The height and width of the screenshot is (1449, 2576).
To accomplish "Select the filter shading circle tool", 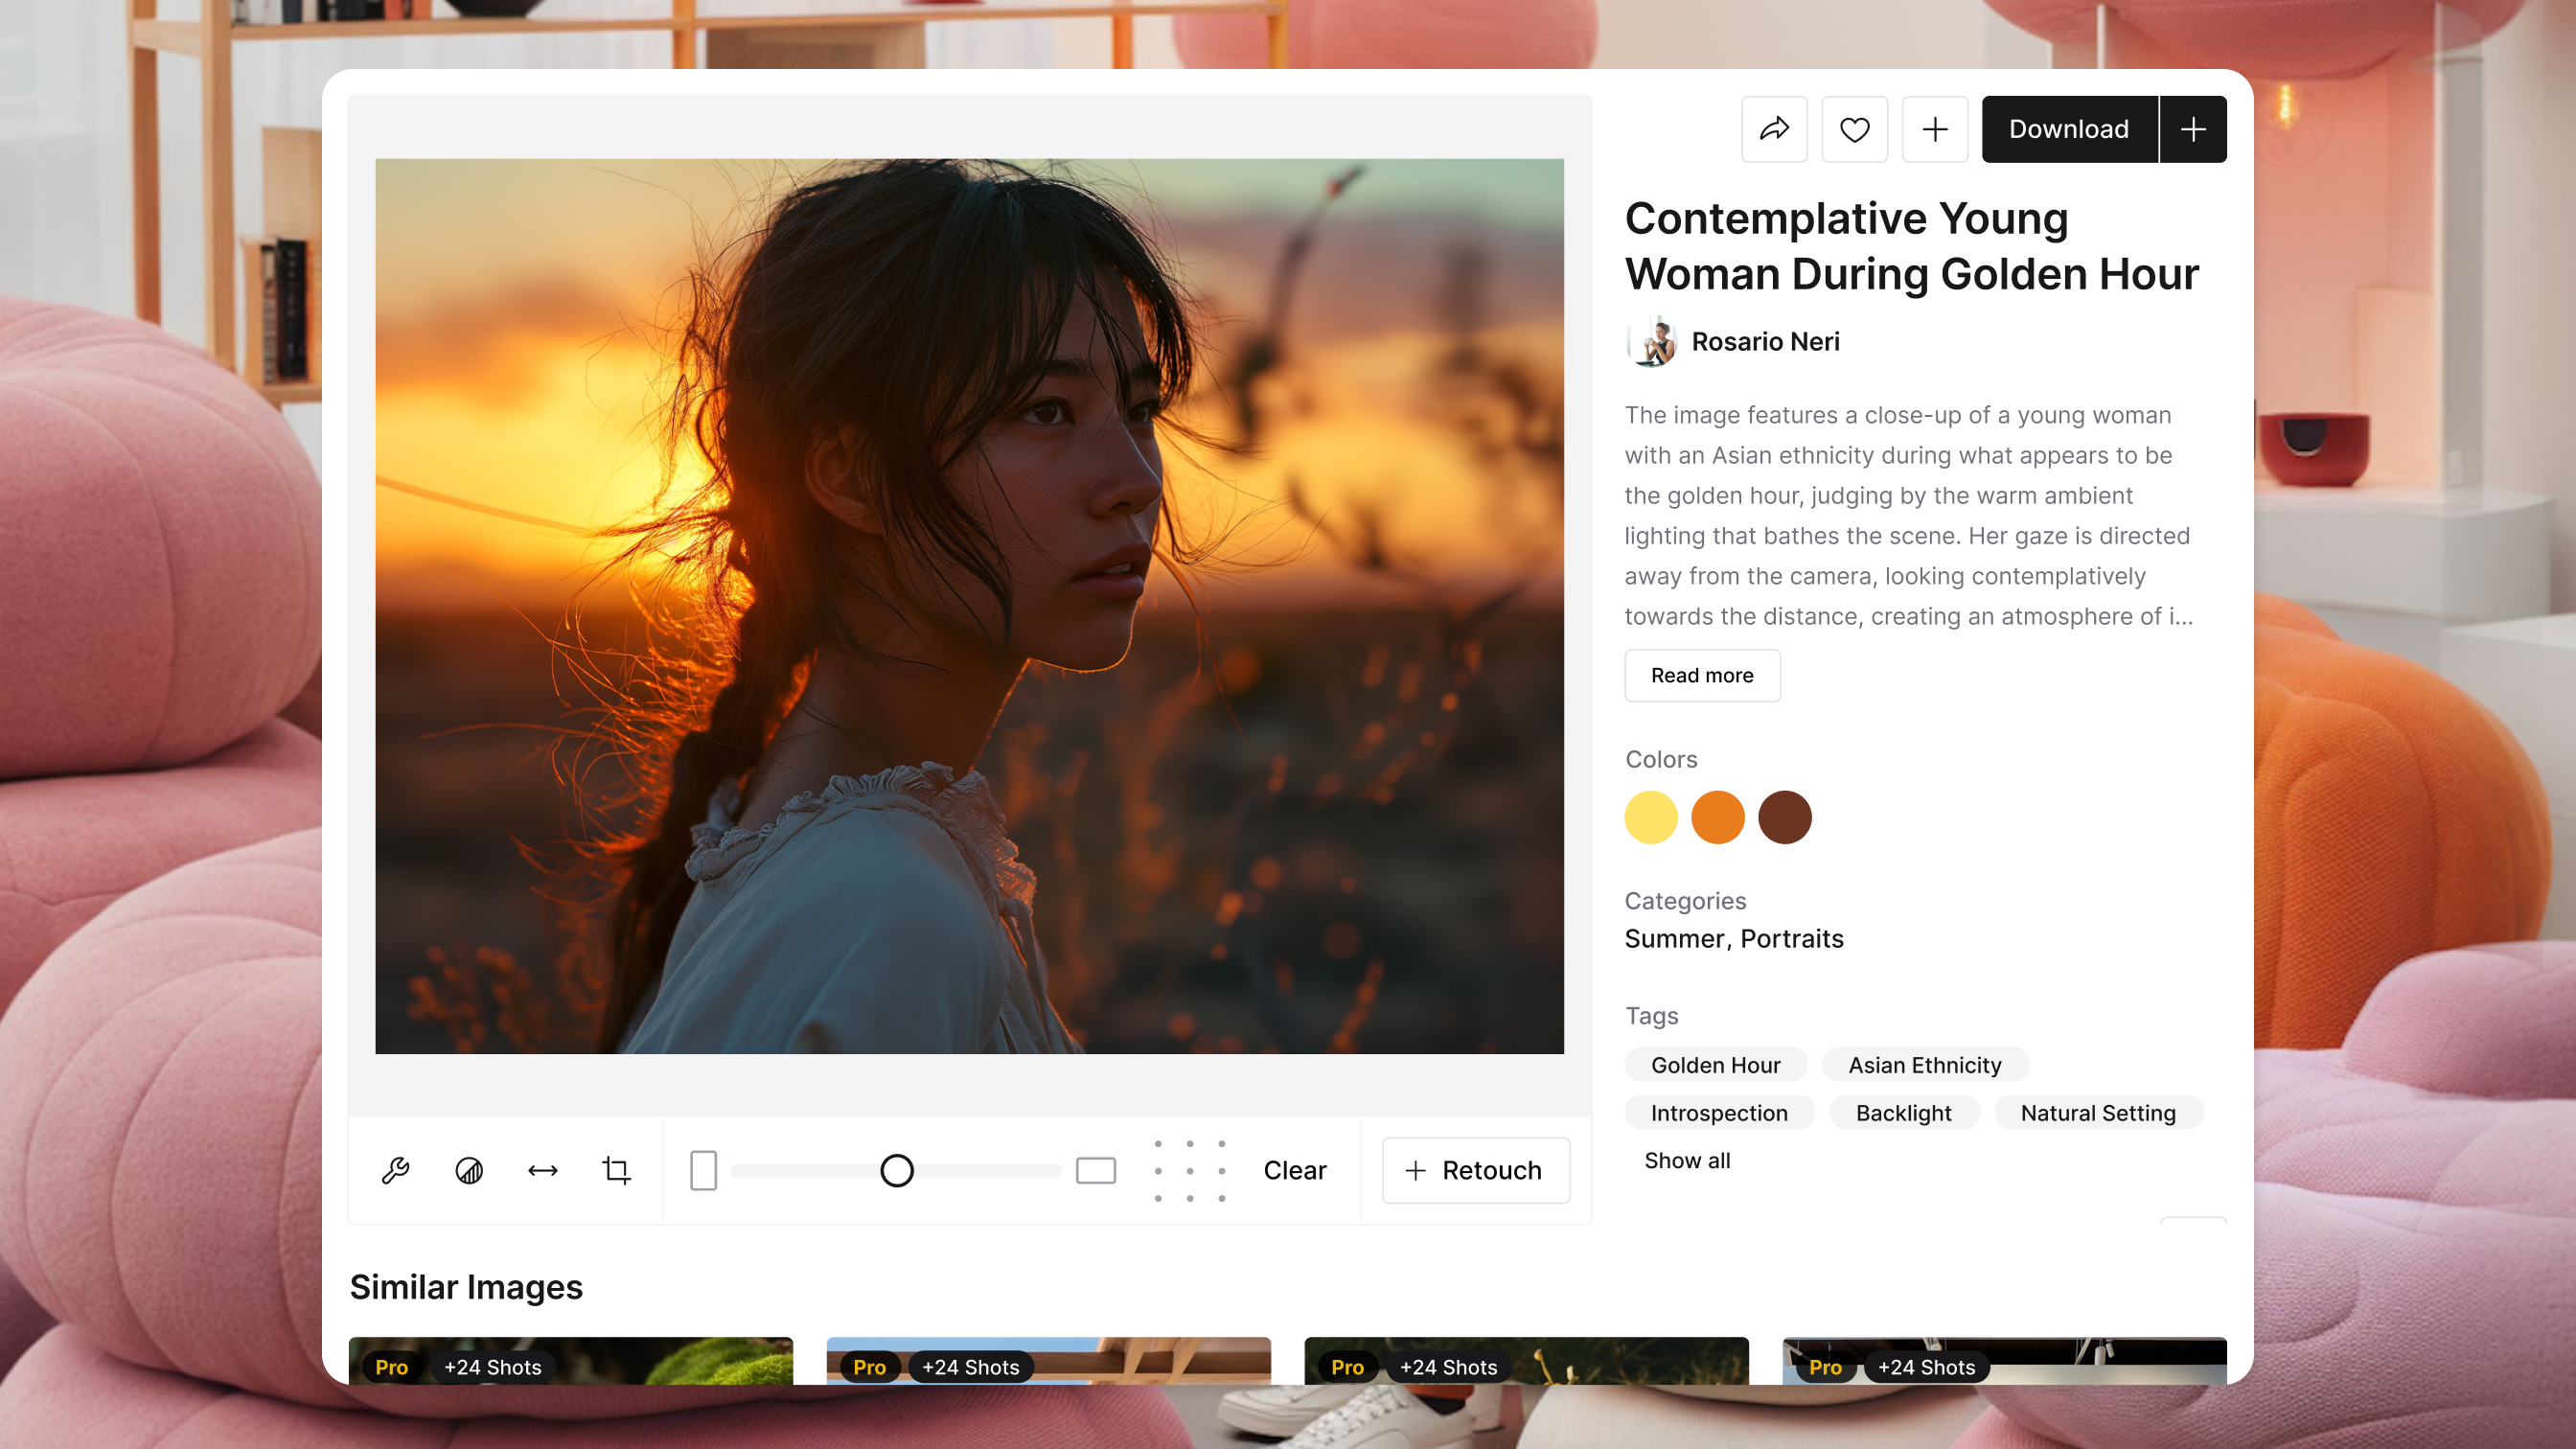I will (x=469, y=1170).
